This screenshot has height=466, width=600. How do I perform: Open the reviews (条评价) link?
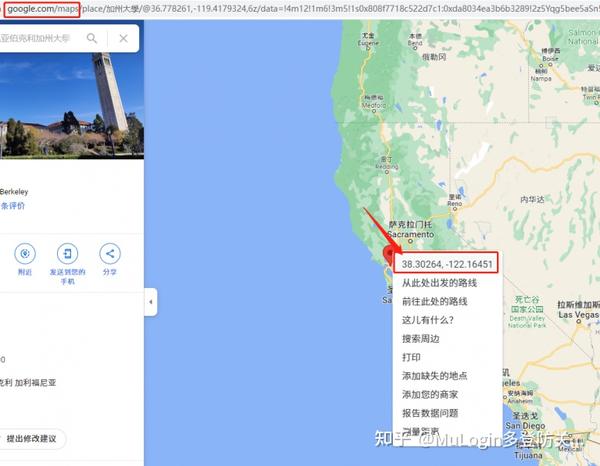pyautogui.click(x=13, y=206)
